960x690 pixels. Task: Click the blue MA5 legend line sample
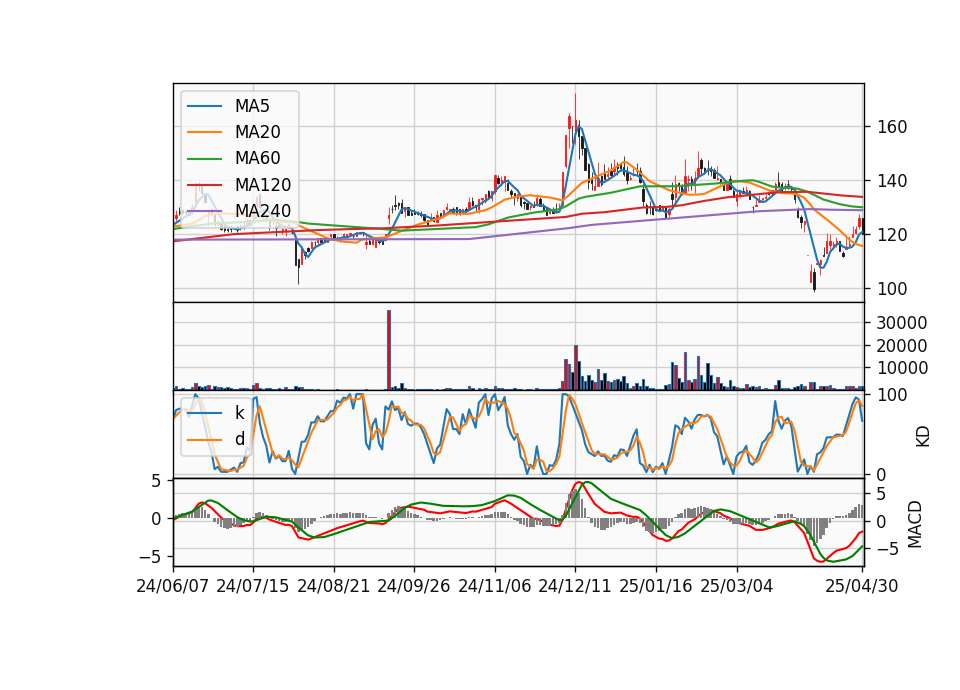tap(204, 107)
